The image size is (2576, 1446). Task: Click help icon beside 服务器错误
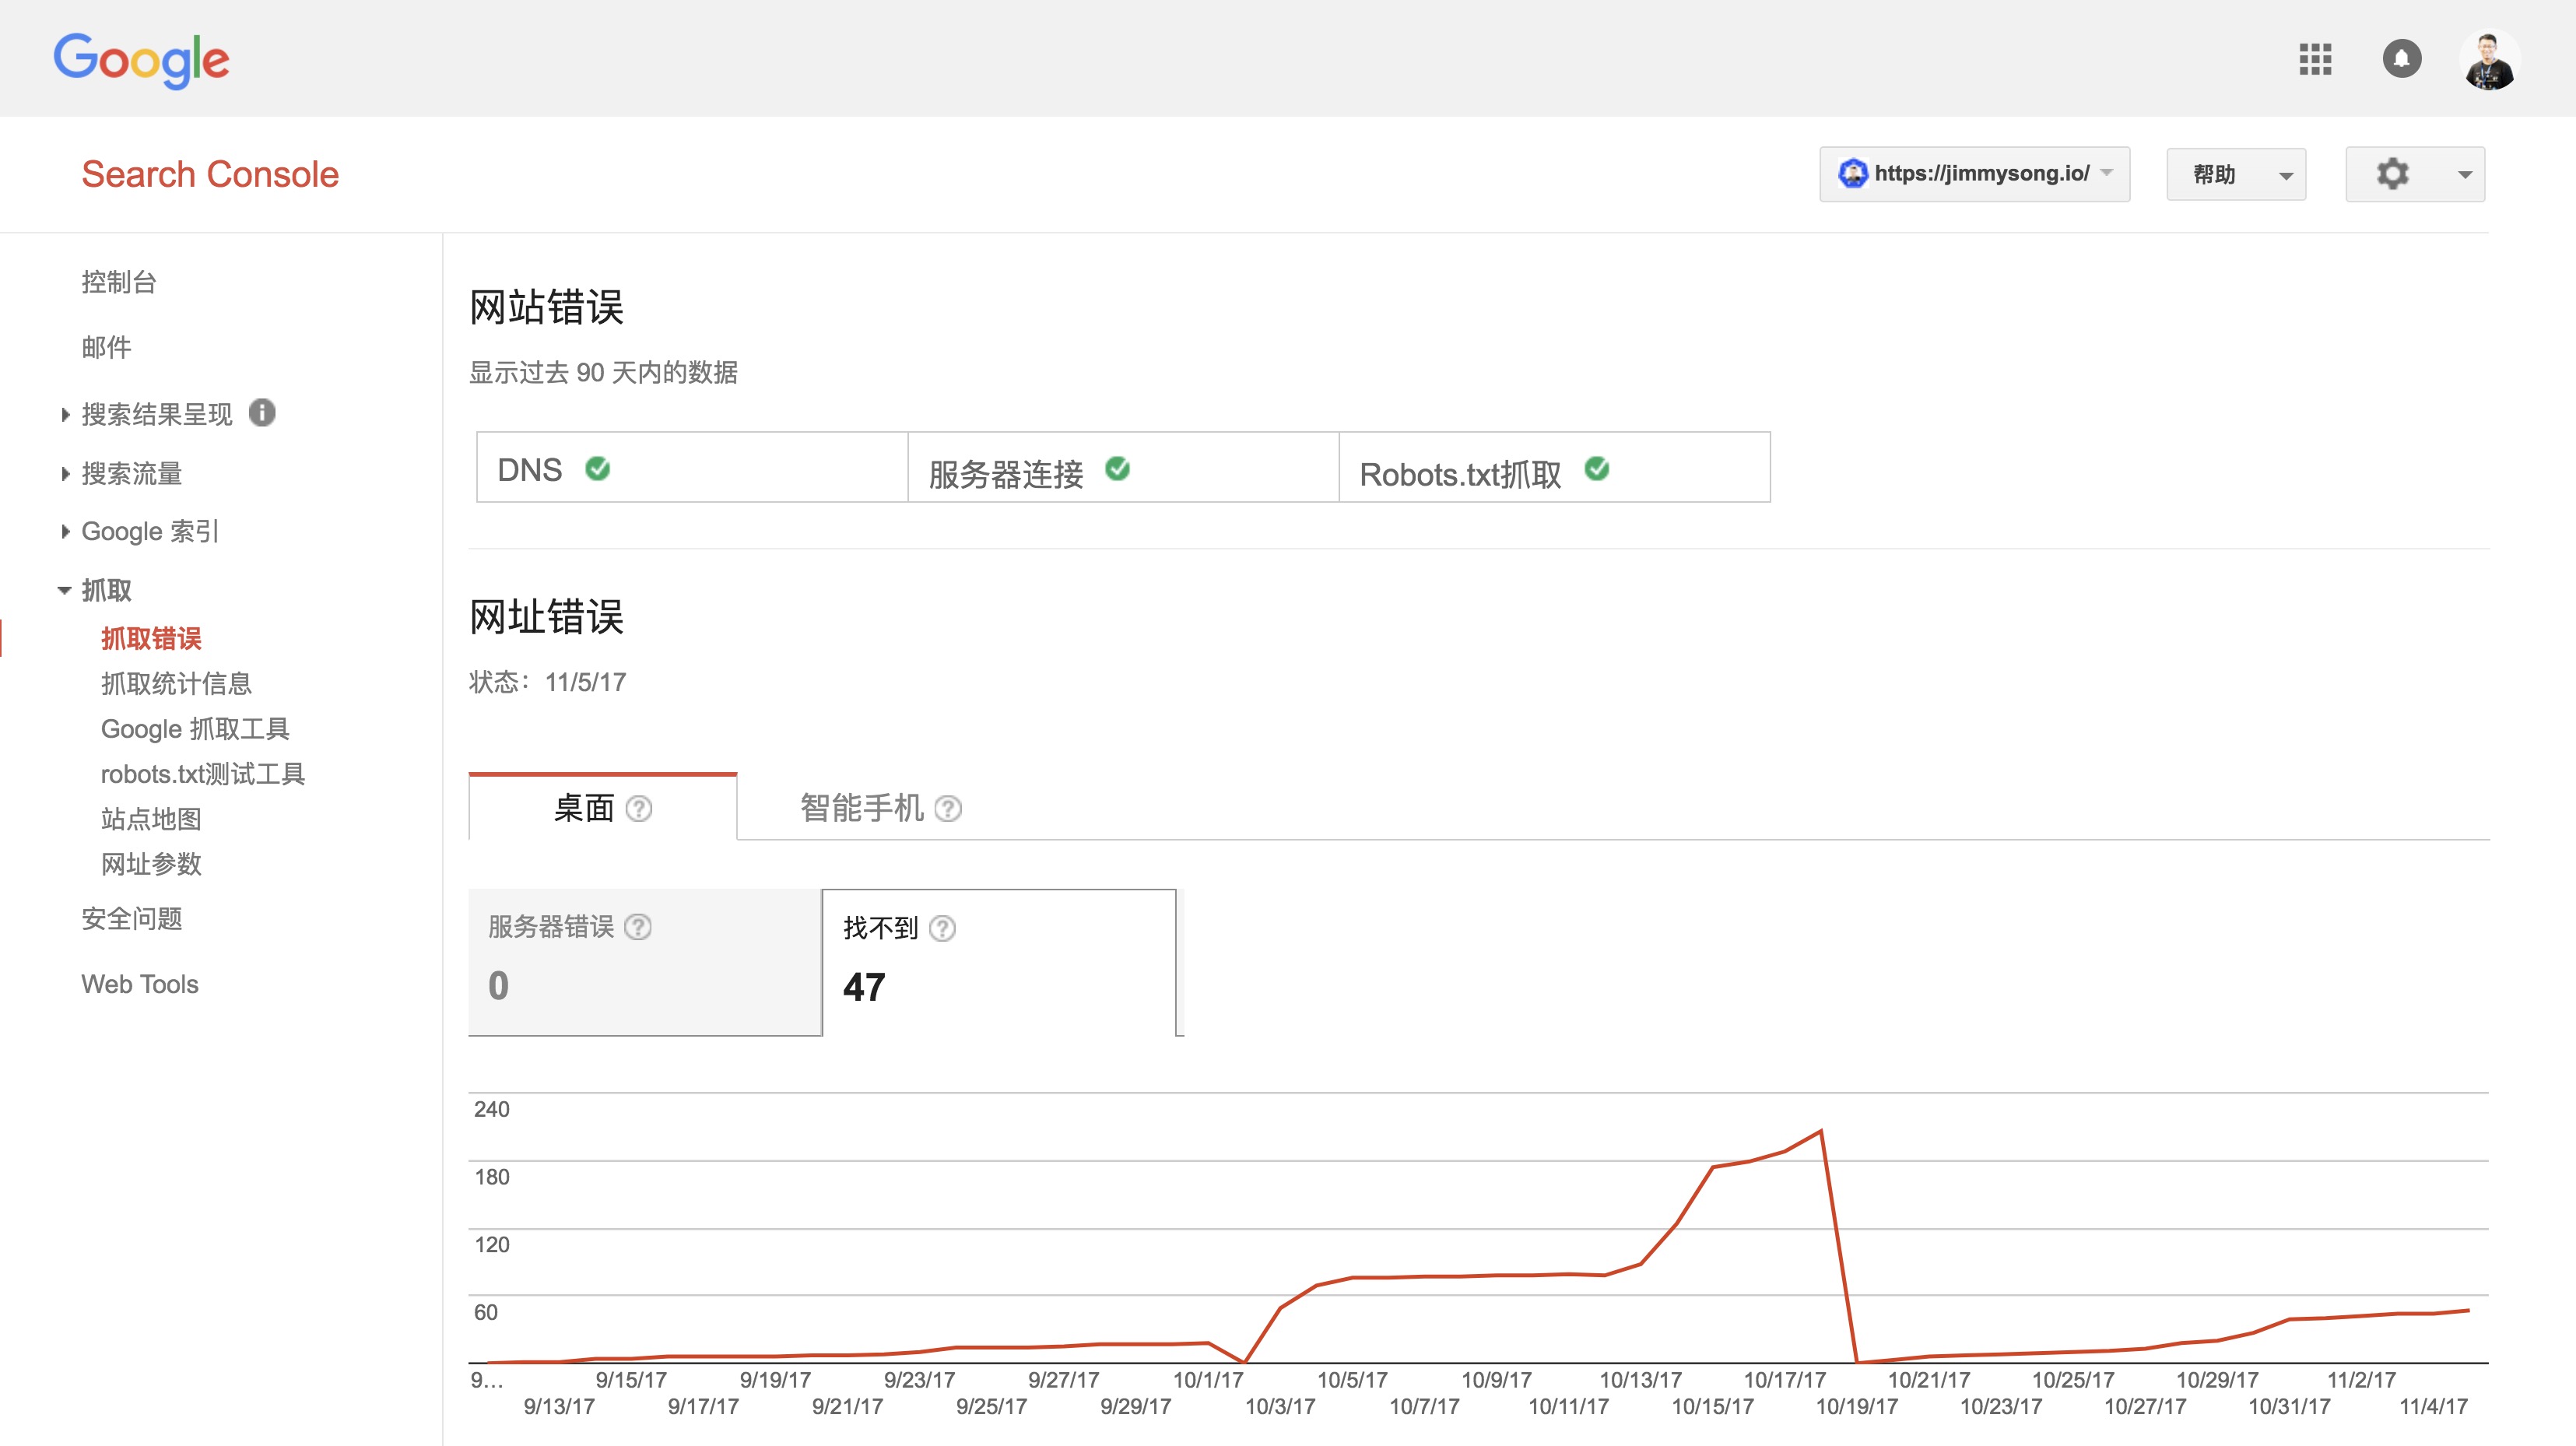tap(638, 927)
